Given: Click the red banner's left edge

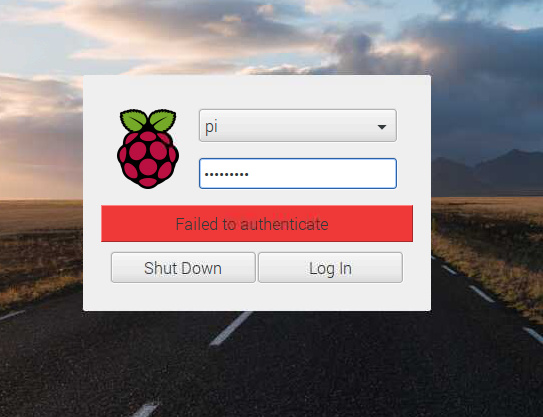Looking at the screenshot, I should [103, 223].
